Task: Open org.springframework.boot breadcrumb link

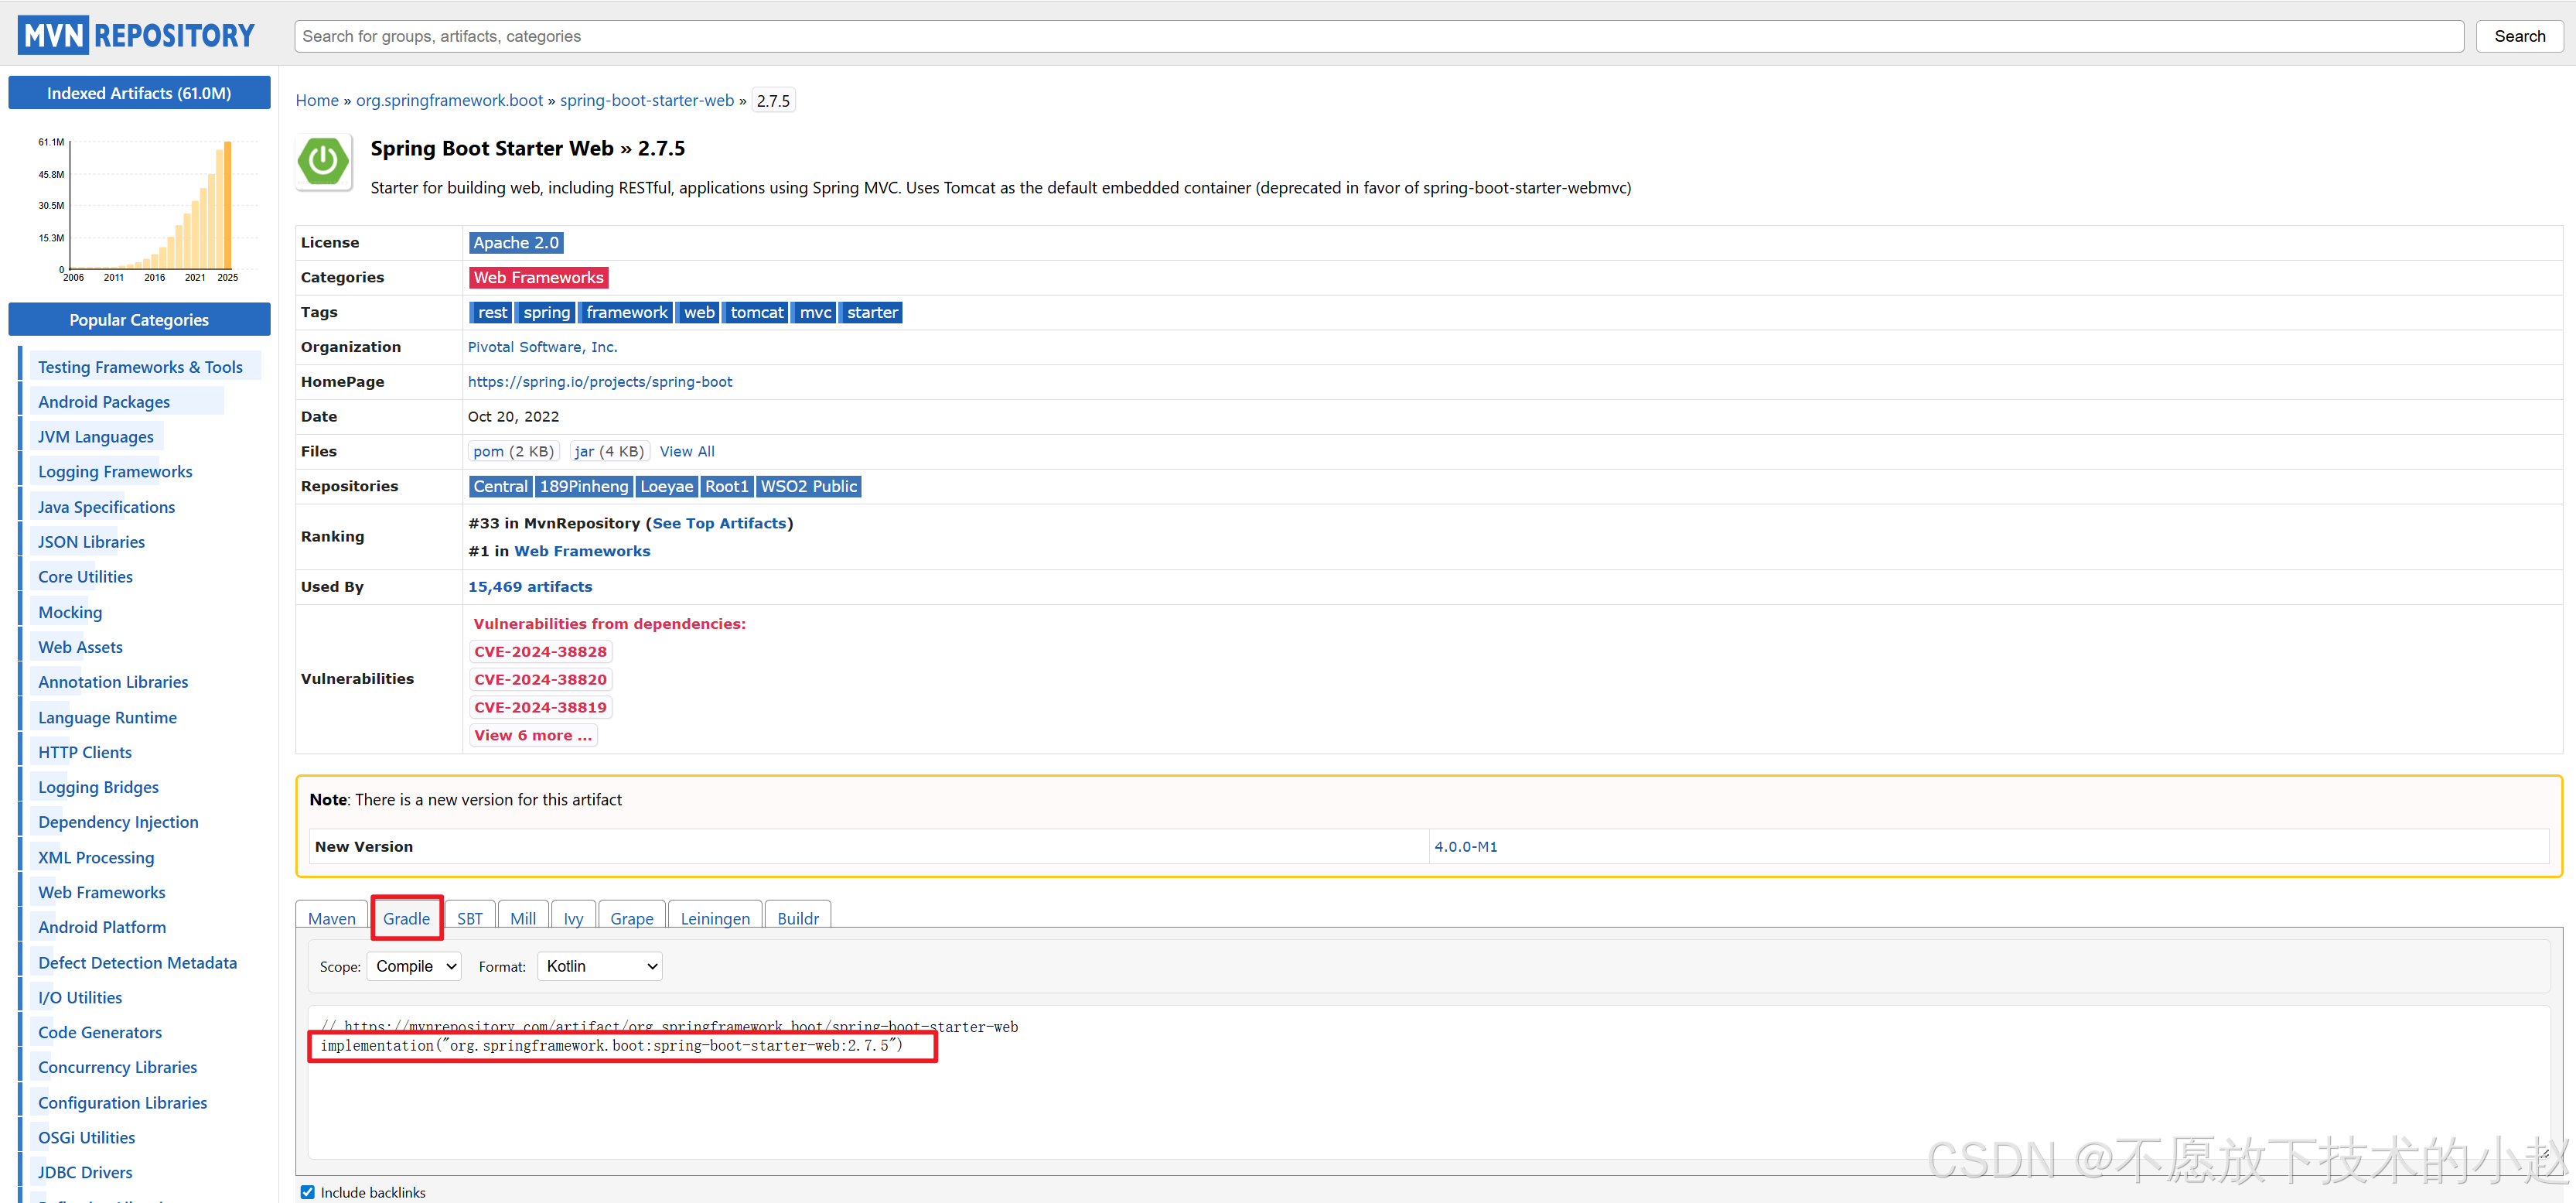Action: [x=449, y=100]
